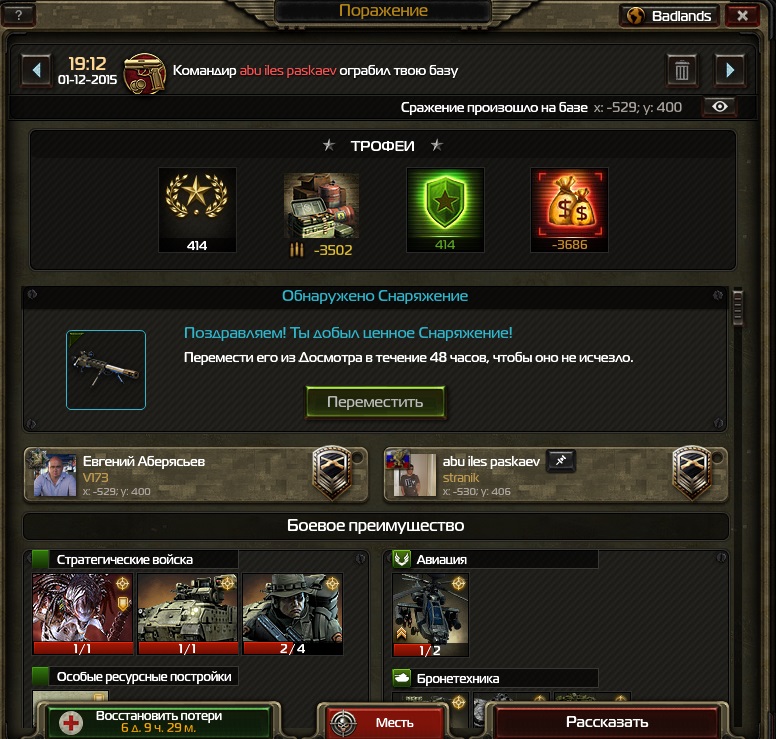Go to the previous report arrow
The image size is (776, 739).
click(36, 71)
